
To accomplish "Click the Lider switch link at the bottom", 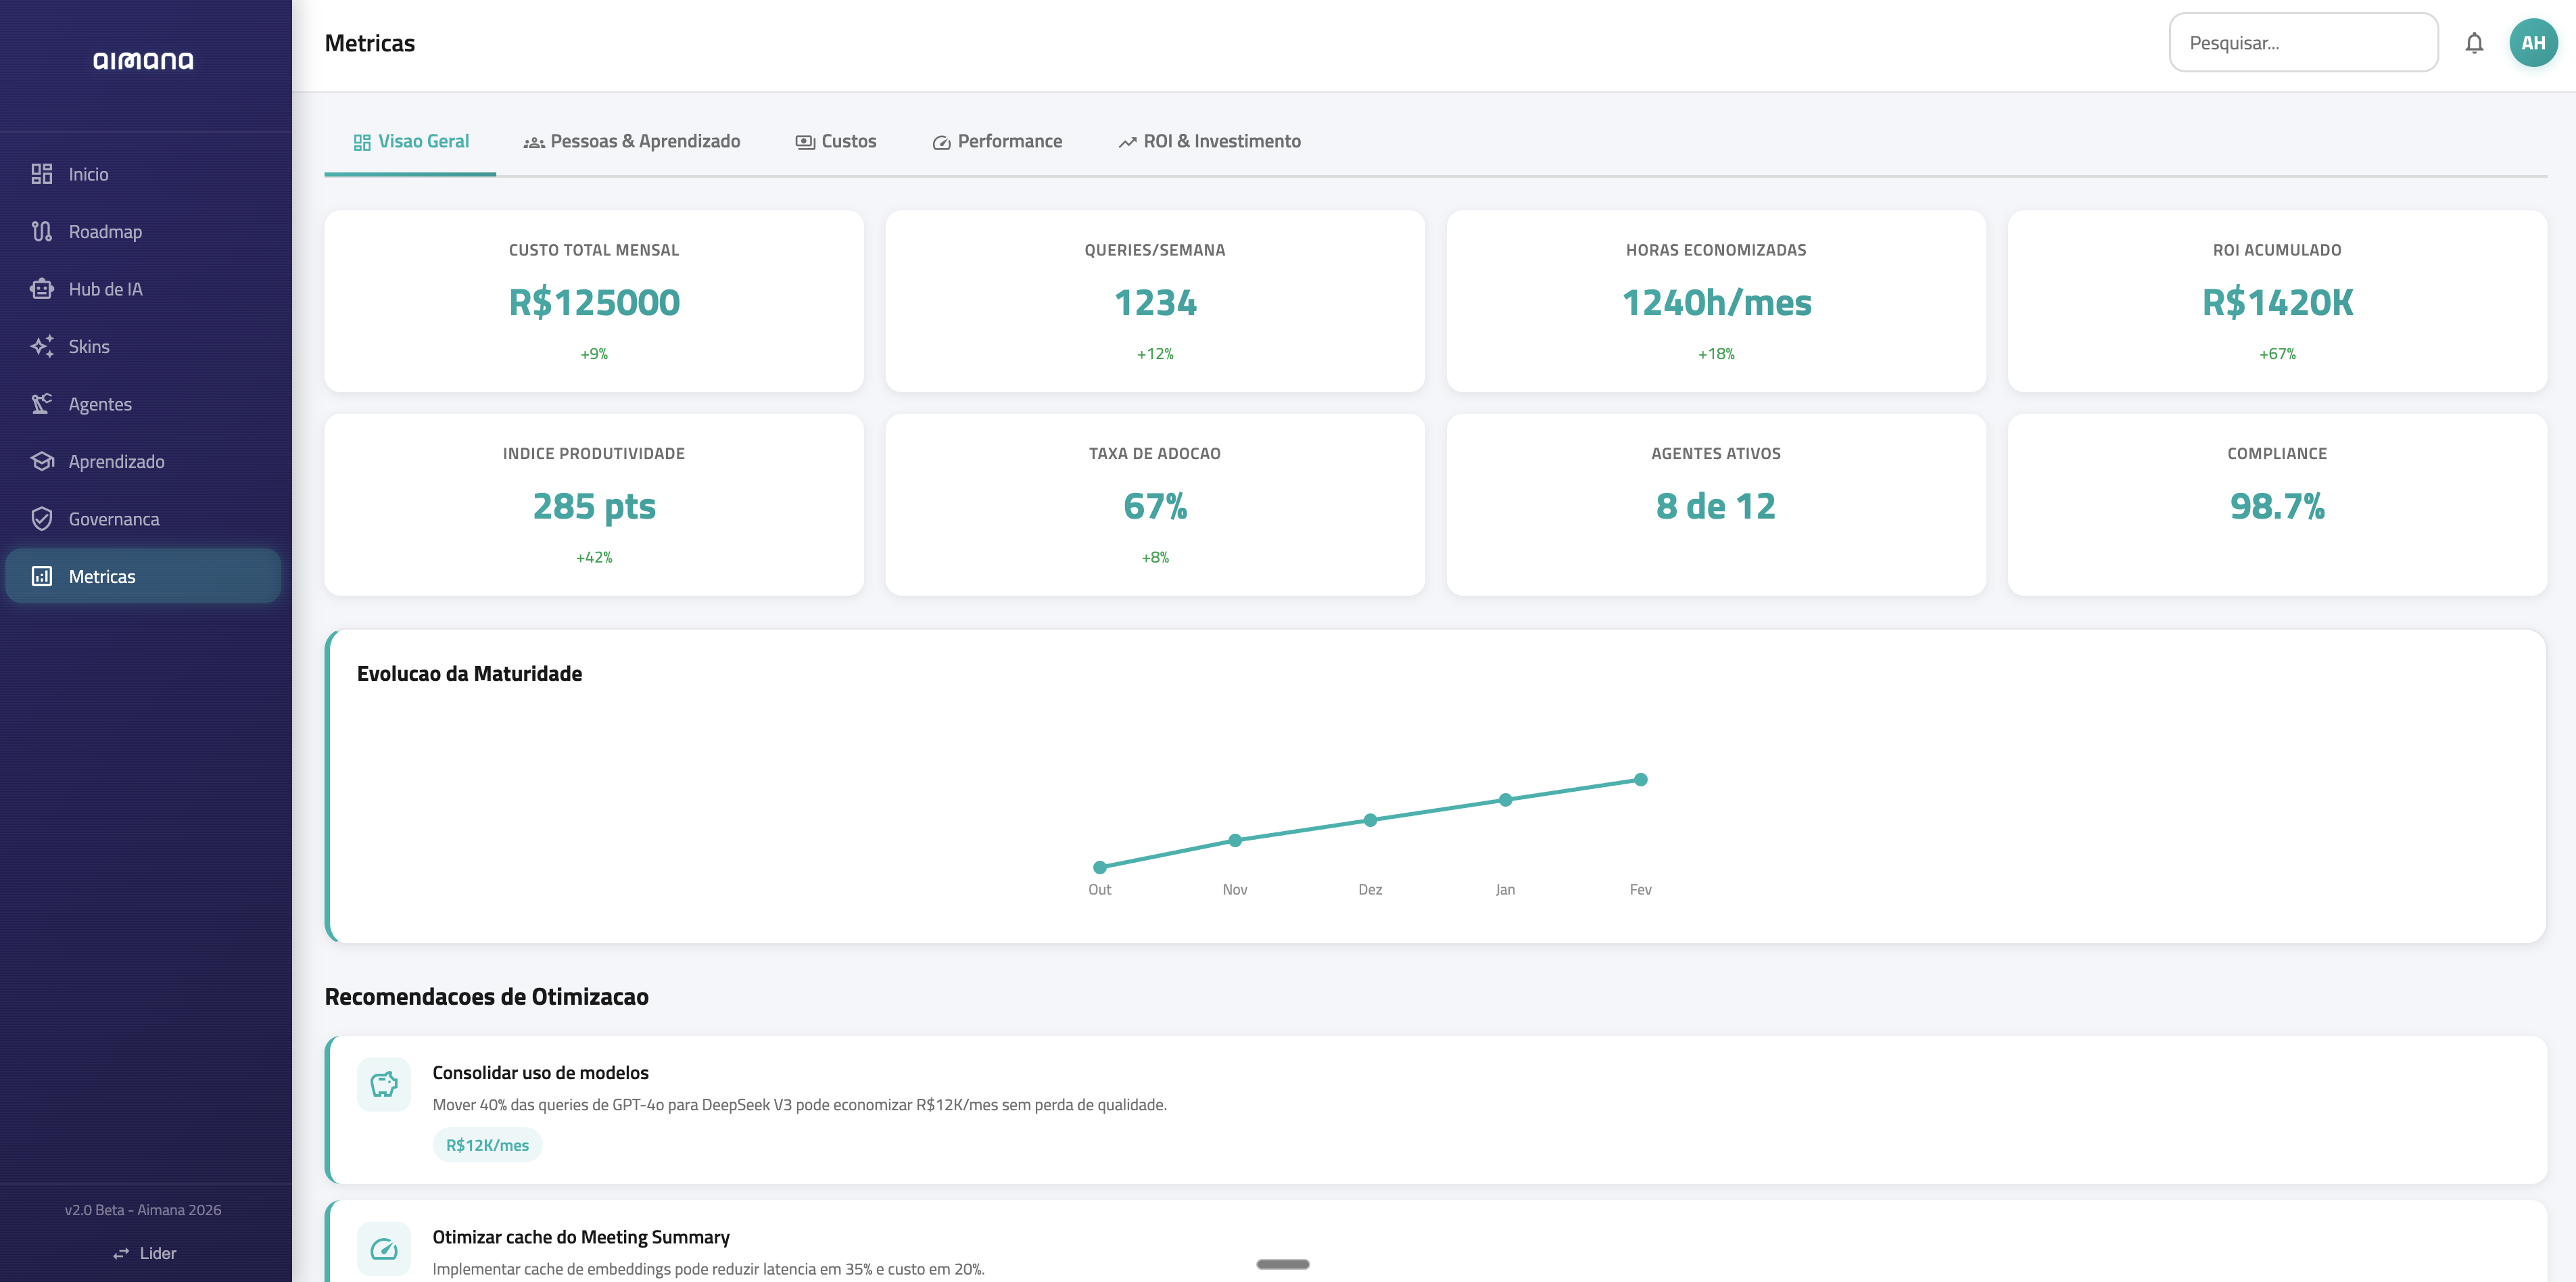I will pos(146,1252).
